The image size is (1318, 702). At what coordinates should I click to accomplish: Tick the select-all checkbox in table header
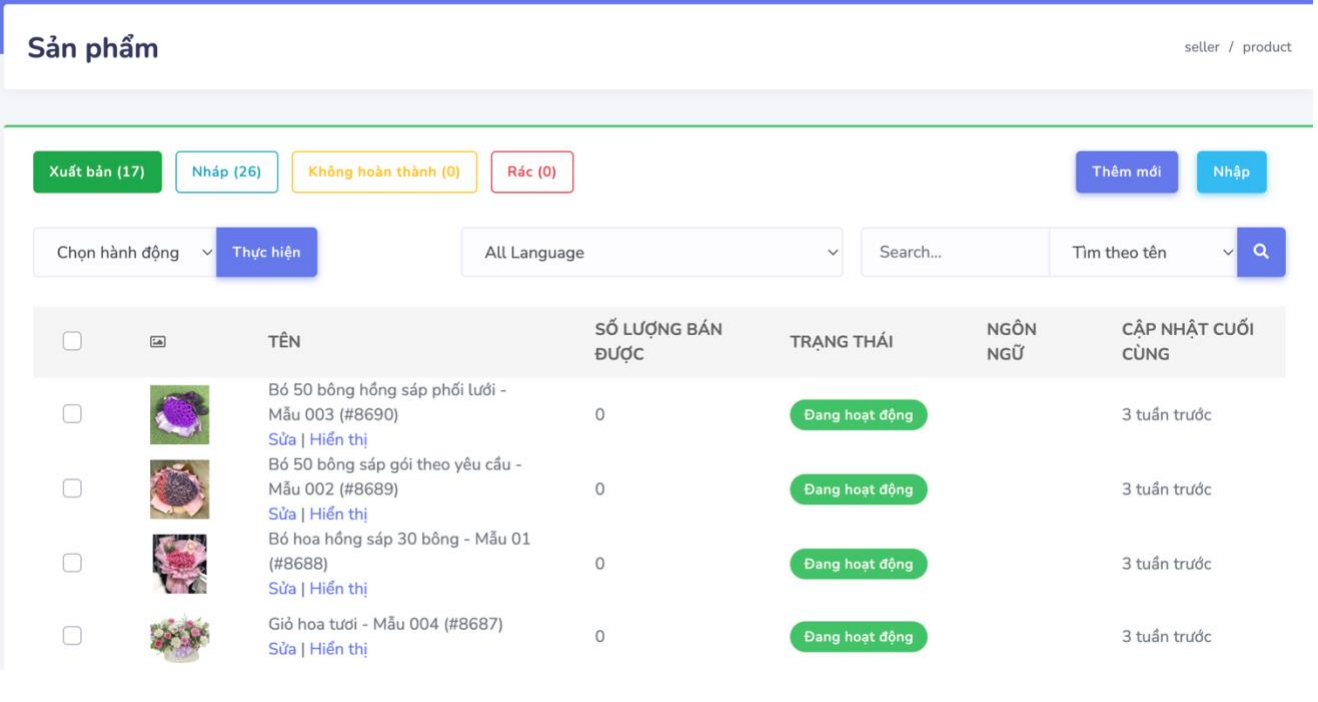pos(72,341)
